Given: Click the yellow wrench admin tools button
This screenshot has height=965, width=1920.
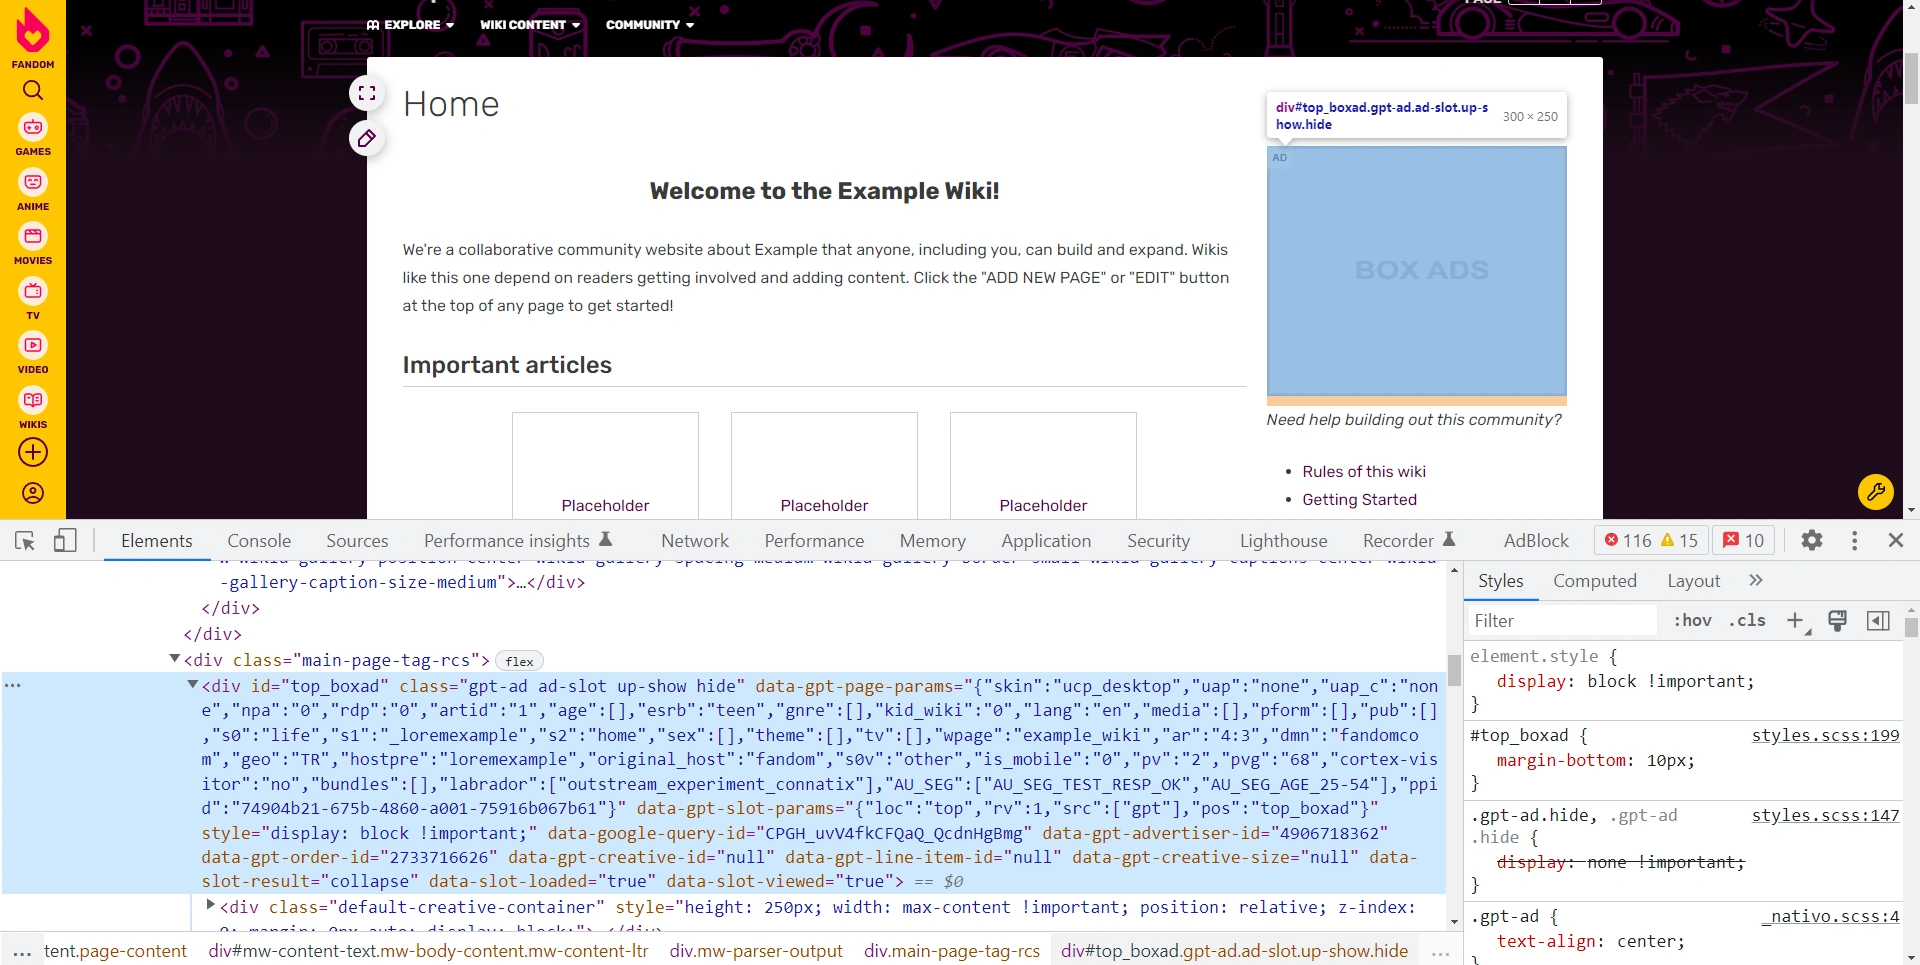Looking at the screenshot, I should point(1875,492).
